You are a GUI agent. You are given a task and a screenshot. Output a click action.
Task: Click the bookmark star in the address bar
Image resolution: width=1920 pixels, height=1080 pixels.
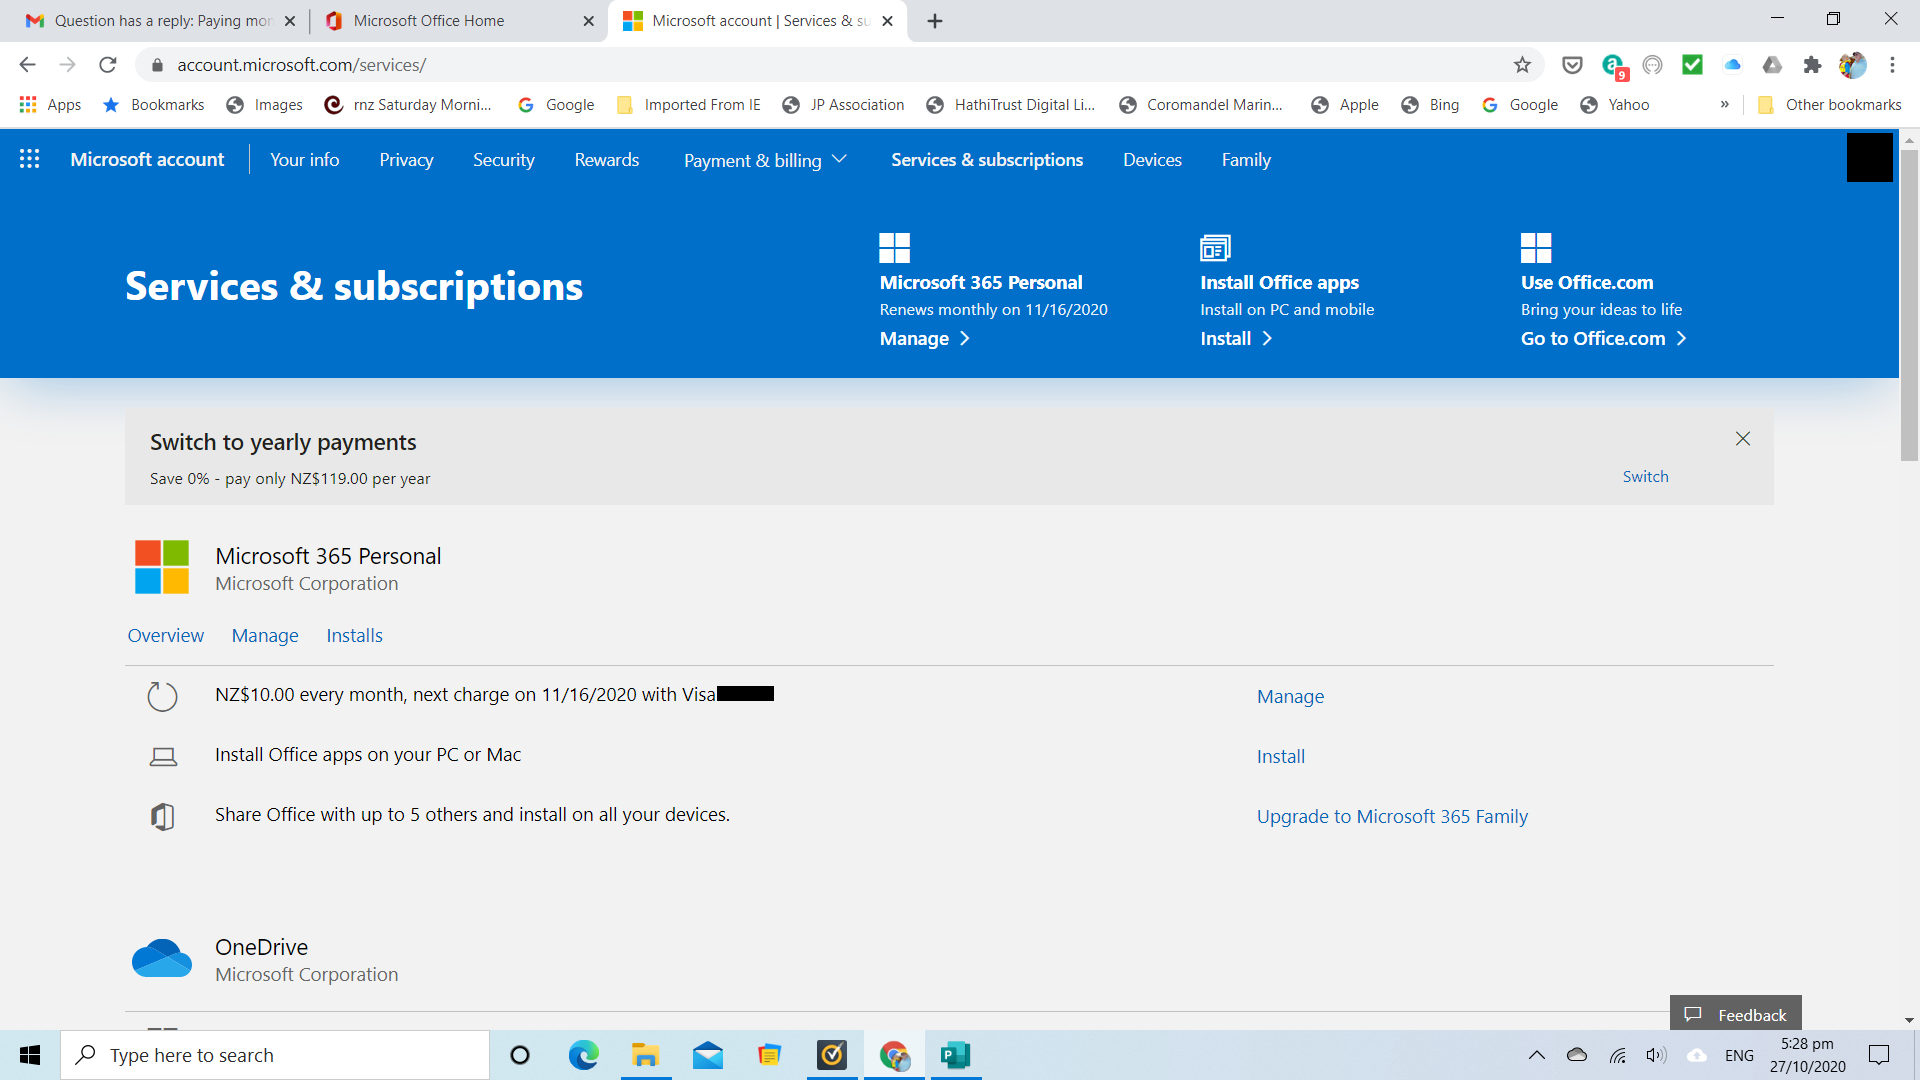1523,64
